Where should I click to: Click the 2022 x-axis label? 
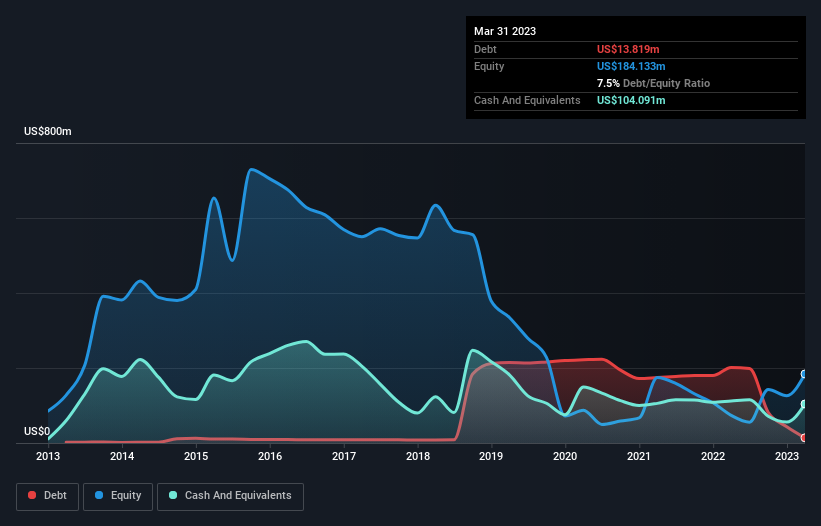pyautogui.click(x=713, y=456)
